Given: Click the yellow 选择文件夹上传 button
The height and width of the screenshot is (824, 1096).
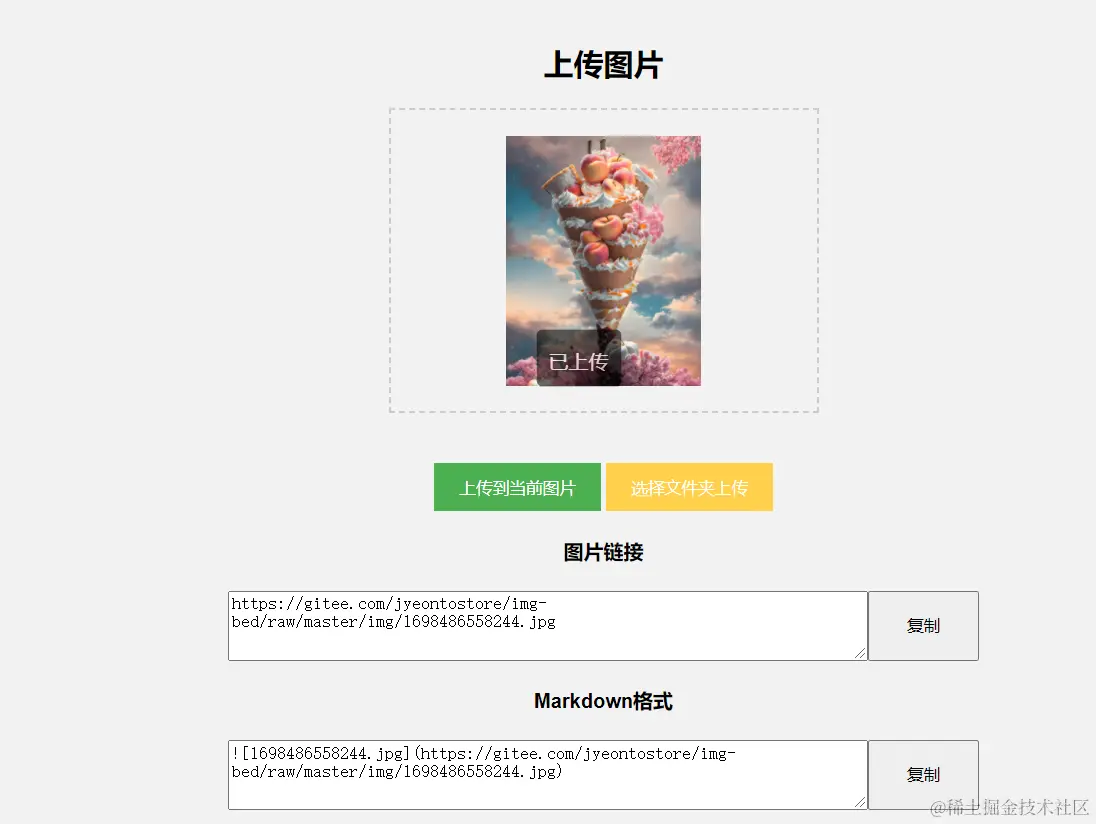Looking at the screenshot, I should click(x=689, y=487).
